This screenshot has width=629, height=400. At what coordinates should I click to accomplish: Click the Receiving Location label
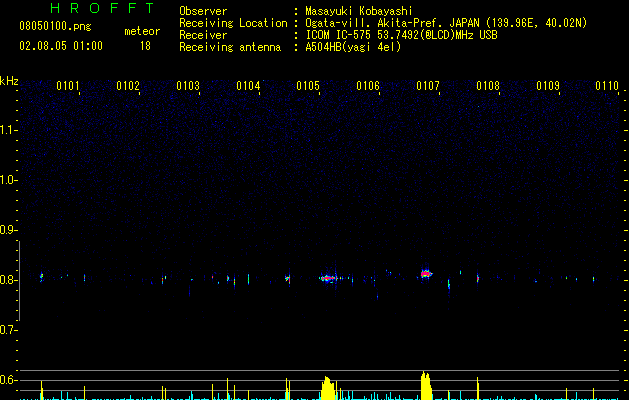click(x=233, y=23)
